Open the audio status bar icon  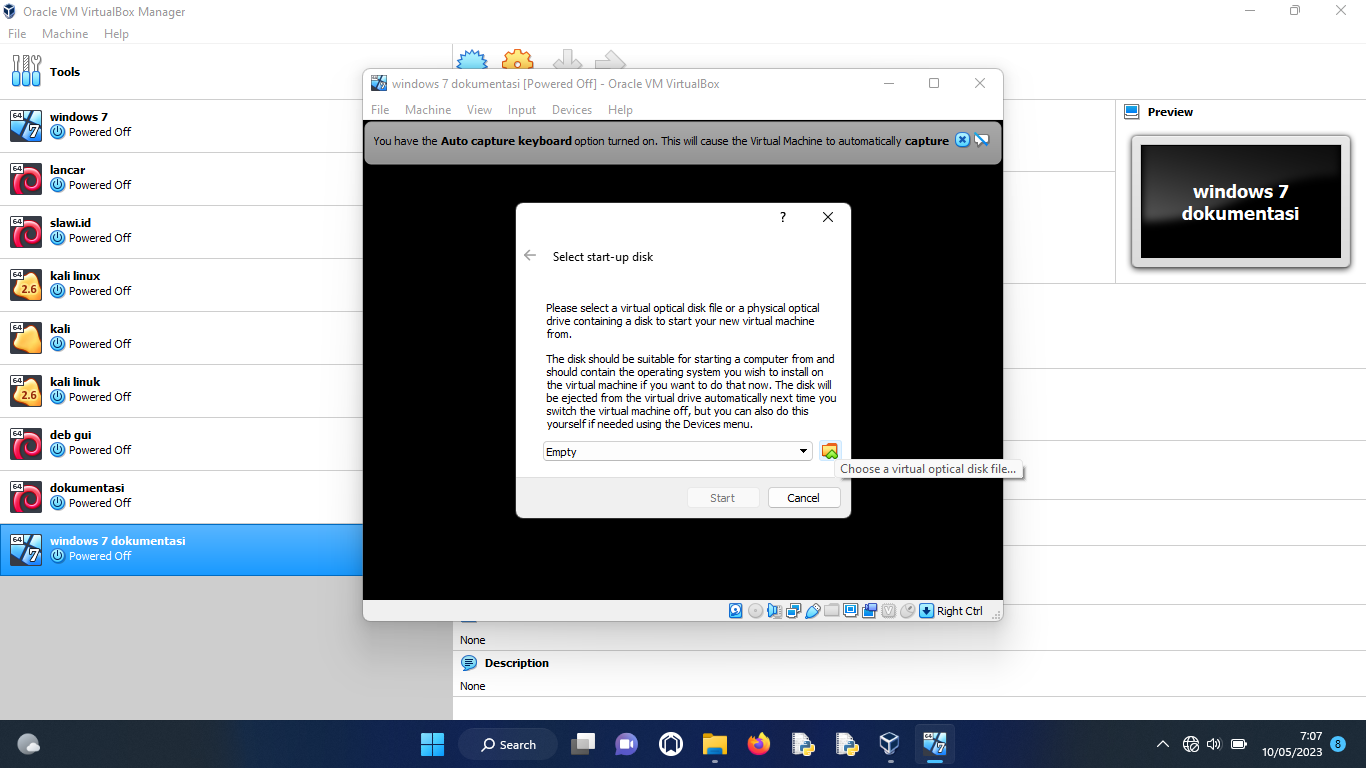[x=775, y=611]
